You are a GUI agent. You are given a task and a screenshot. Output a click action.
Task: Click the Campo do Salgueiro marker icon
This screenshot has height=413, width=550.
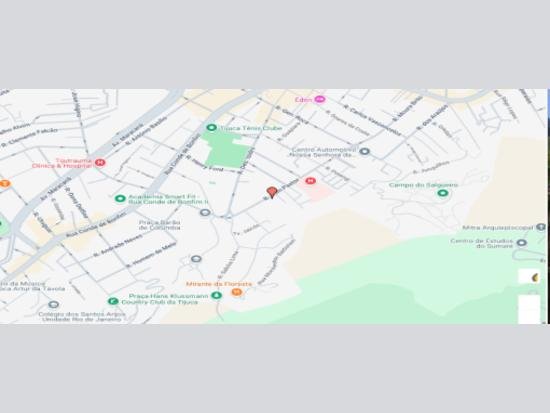[443, 193]
